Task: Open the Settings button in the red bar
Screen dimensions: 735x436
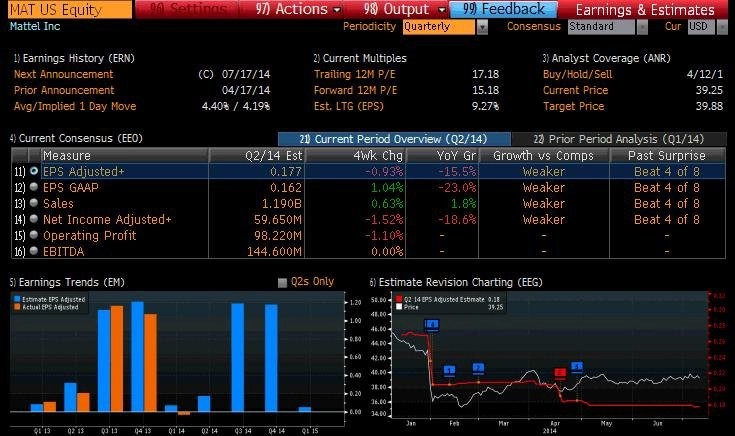Action: coord(188,9)
